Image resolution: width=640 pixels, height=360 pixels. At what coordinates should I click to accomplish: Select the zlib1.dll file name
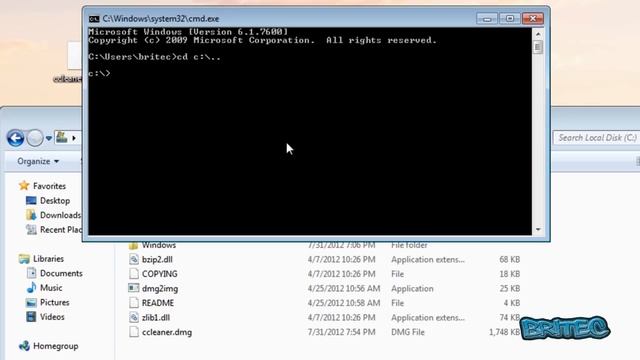coord(156,318)
